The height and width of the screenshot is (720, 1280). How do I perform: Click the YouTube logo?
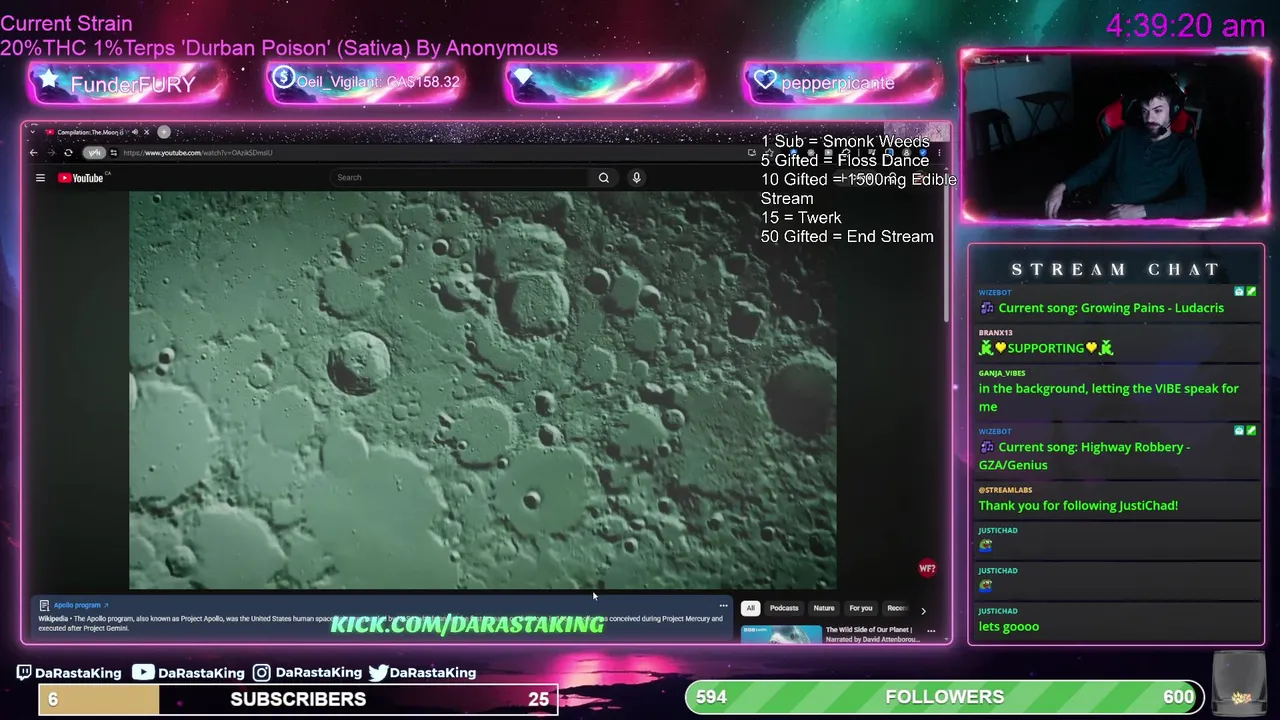tap(83, 178)
